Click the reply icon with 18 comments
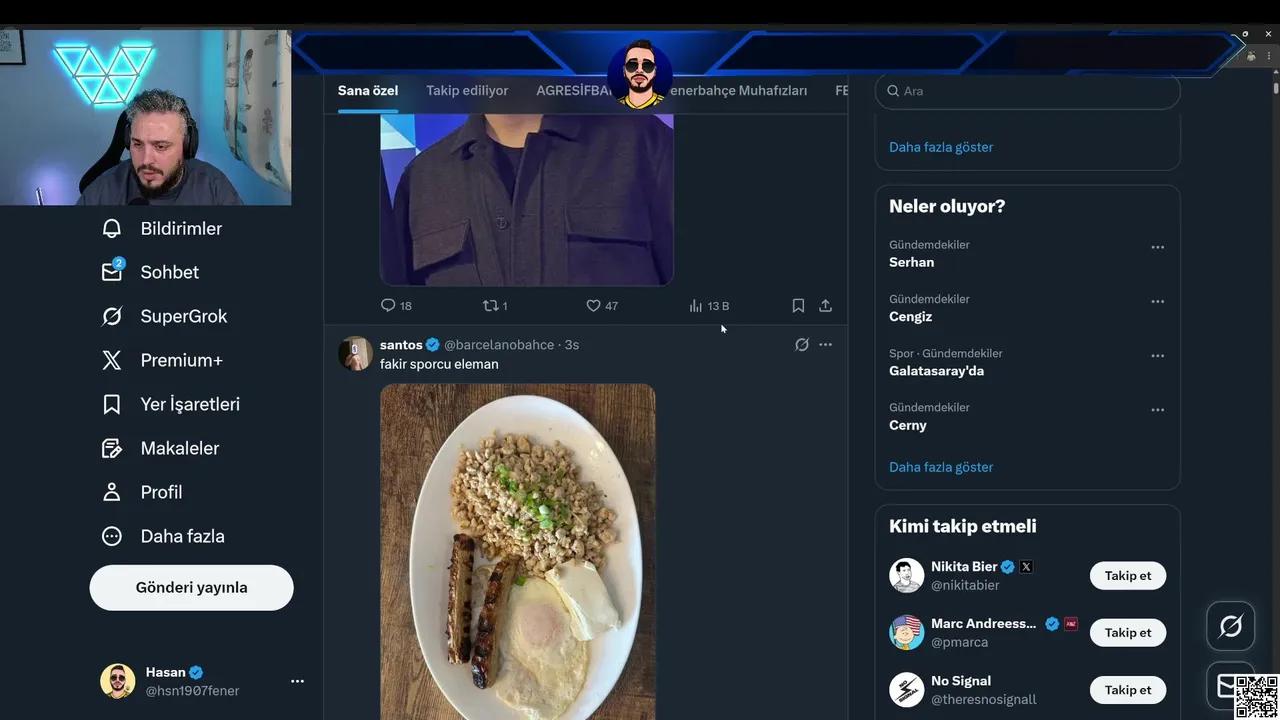Screen dimensions: 1280x720 pyautogui.click(x=388, y=305)
